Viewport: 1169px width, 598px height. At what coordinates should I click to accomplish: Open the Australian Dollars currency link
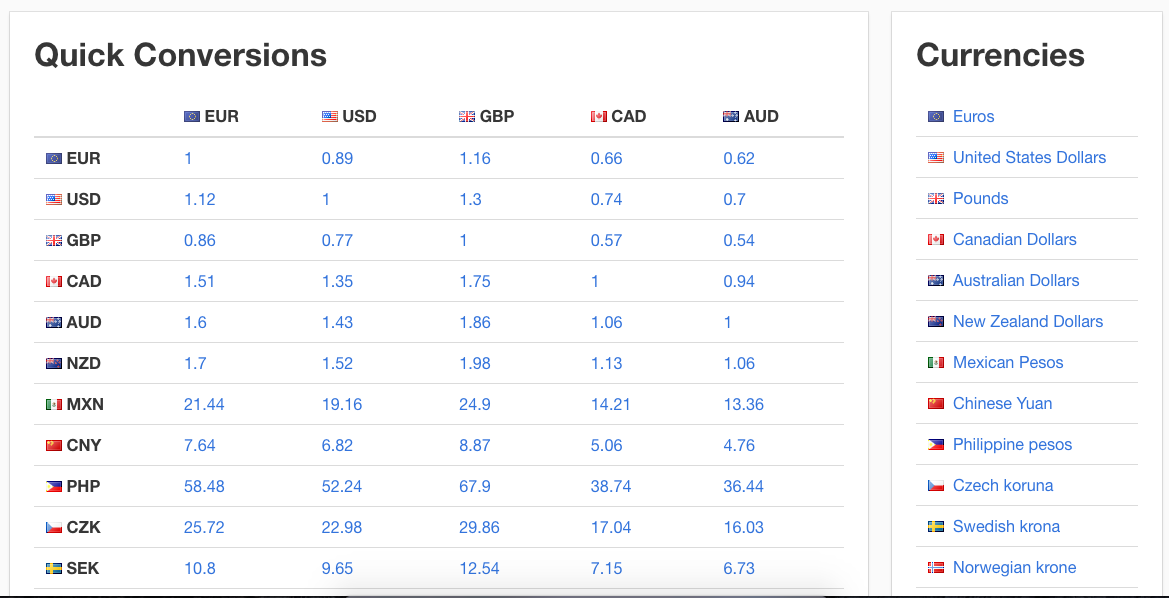pyautogui.click(x=1015, y=280)
